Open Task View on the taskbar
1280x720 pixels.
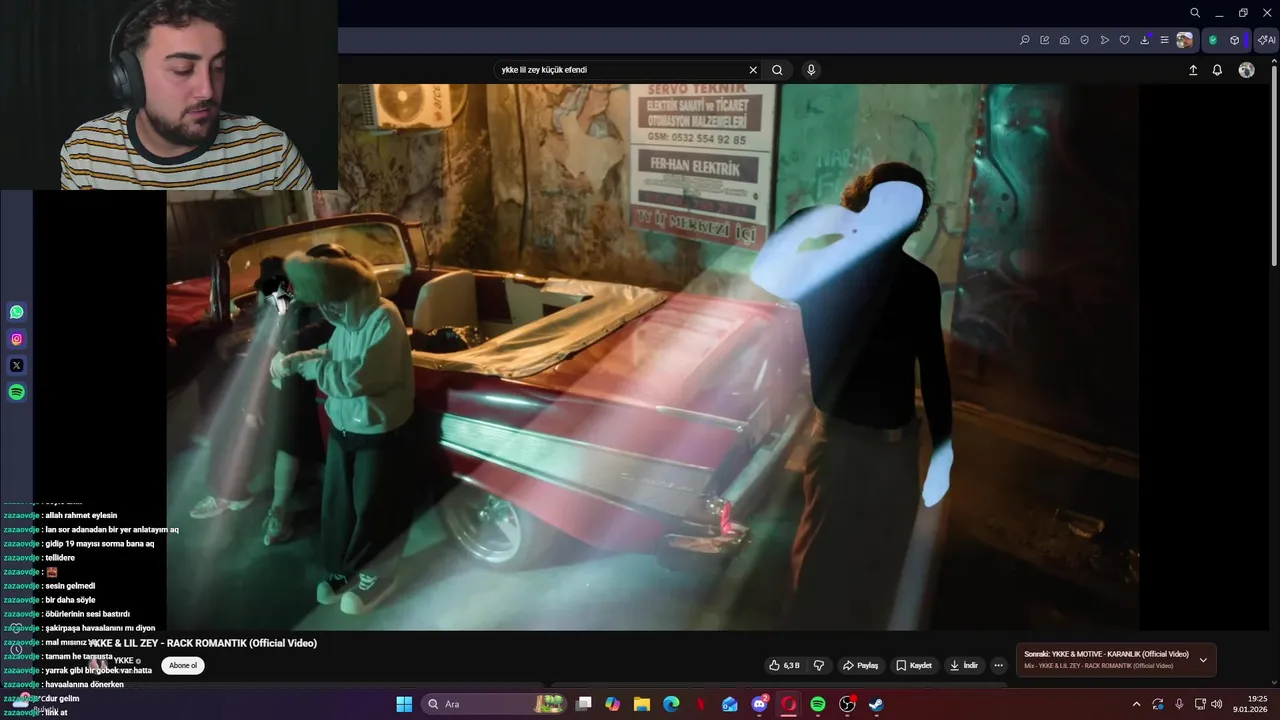[x=584, y=704]
